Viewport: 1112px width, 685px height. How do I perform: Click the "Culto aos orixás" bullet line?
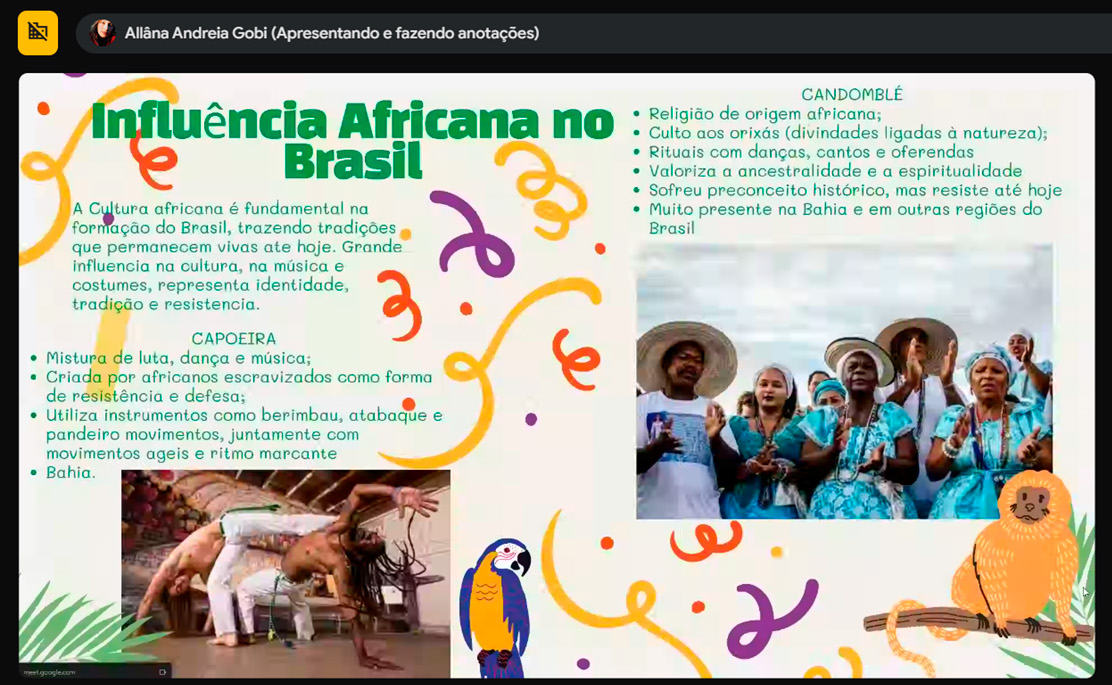[847, 133]
